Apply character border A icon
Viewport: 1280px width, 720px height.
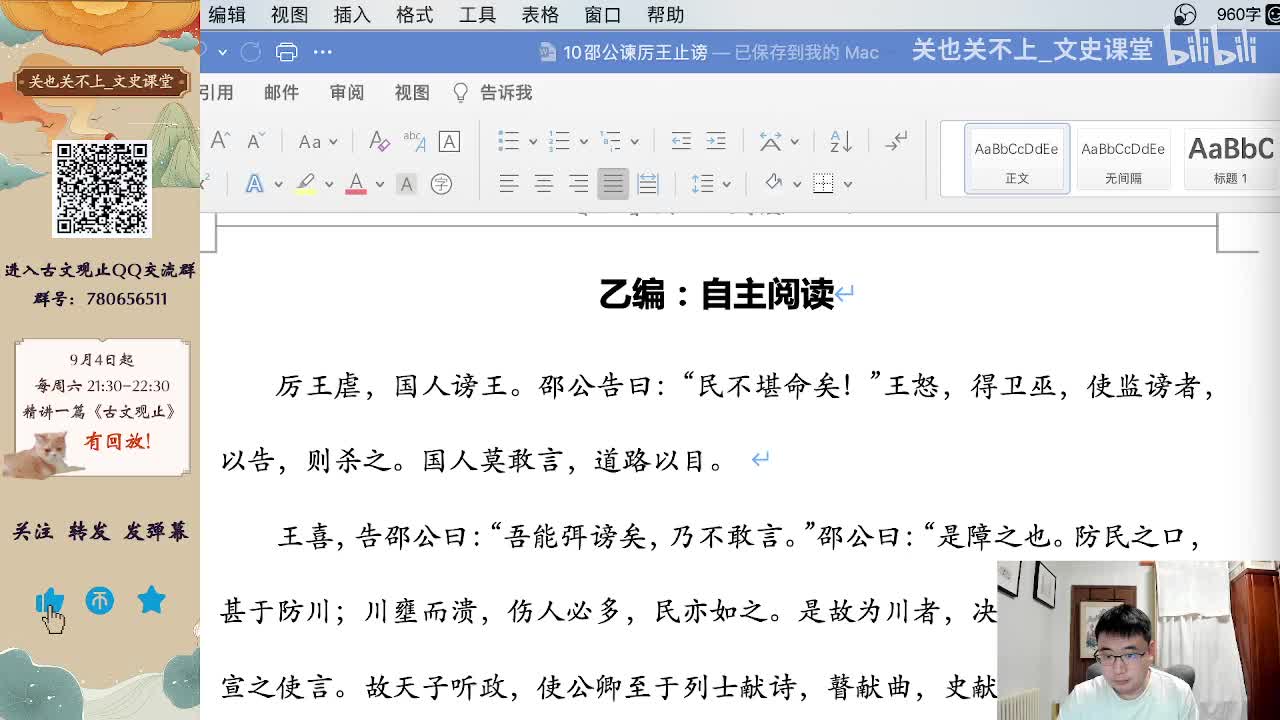tap(449, 141)
